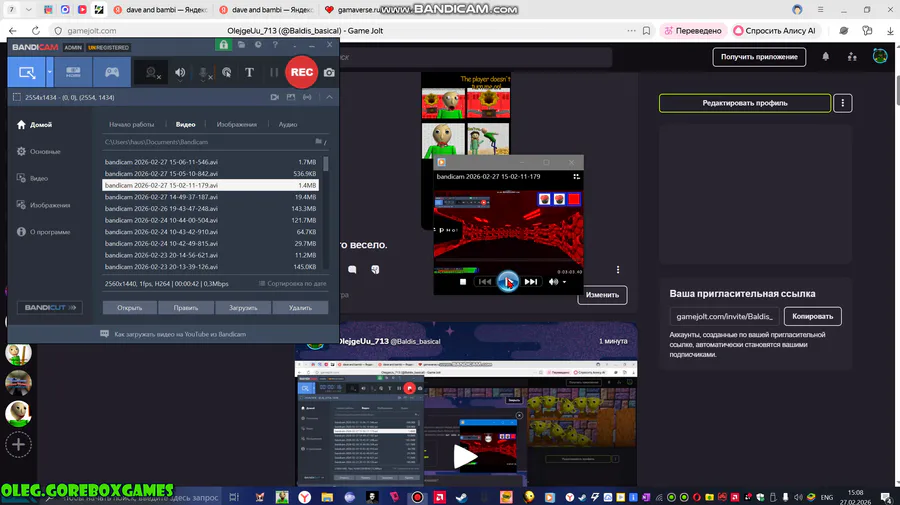Click the Править button

coord(186,308)
